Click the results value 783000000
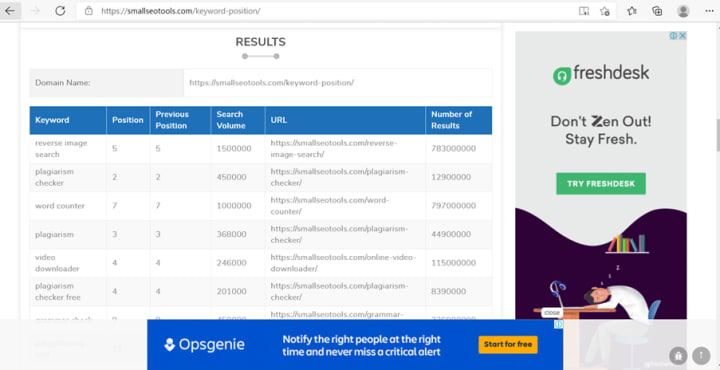 tap(454, 149)
